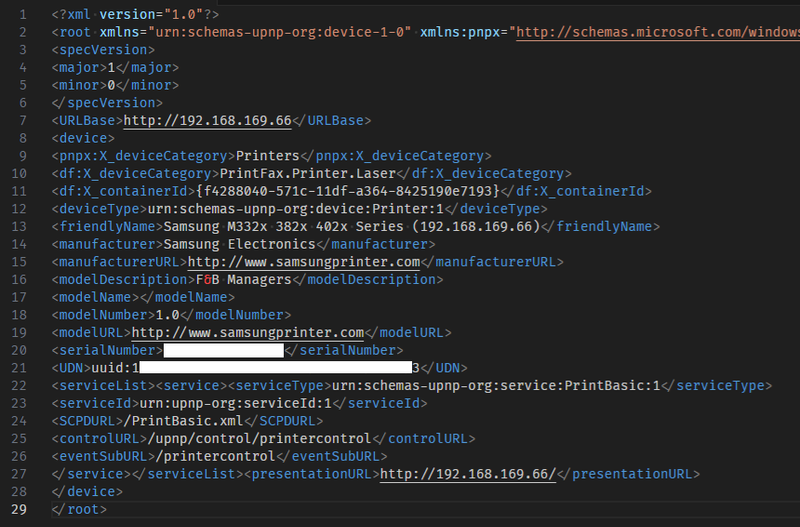
Task: Click the opening 'specVersion' tag on line 3
Action: (103, 50)
